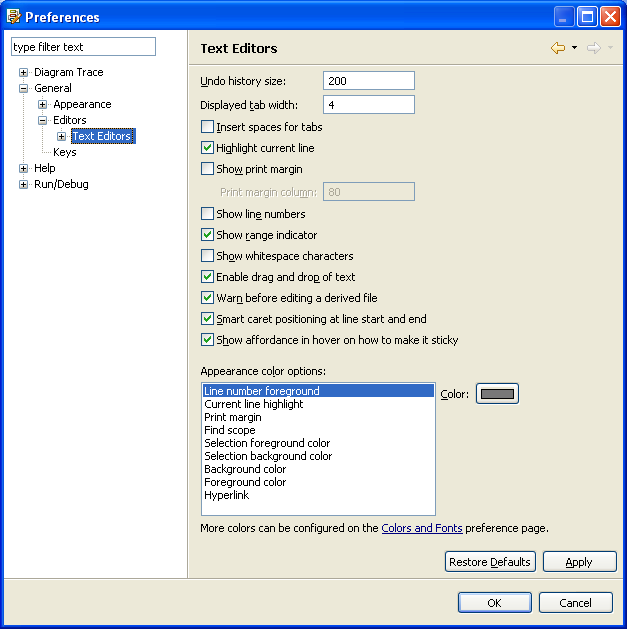Select Hyperlink in color list
627x629 pixels.
(x=318, y=495)
